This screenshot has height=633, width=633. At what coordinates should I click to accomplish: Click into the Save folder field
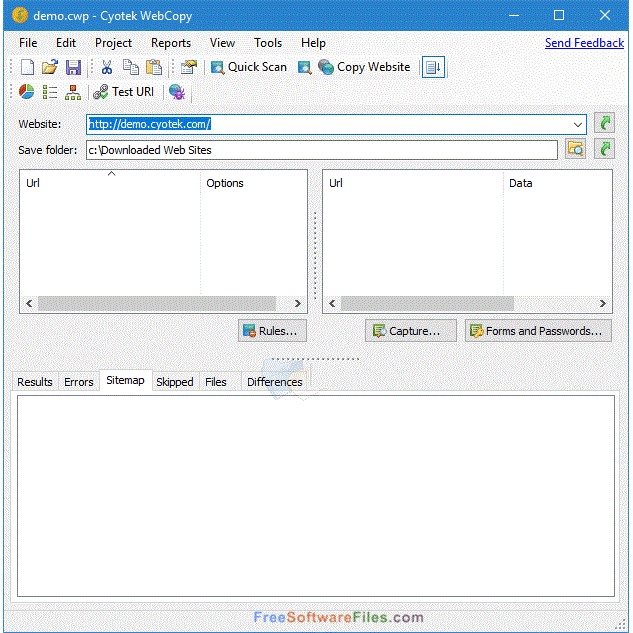[x=322, y=150]
